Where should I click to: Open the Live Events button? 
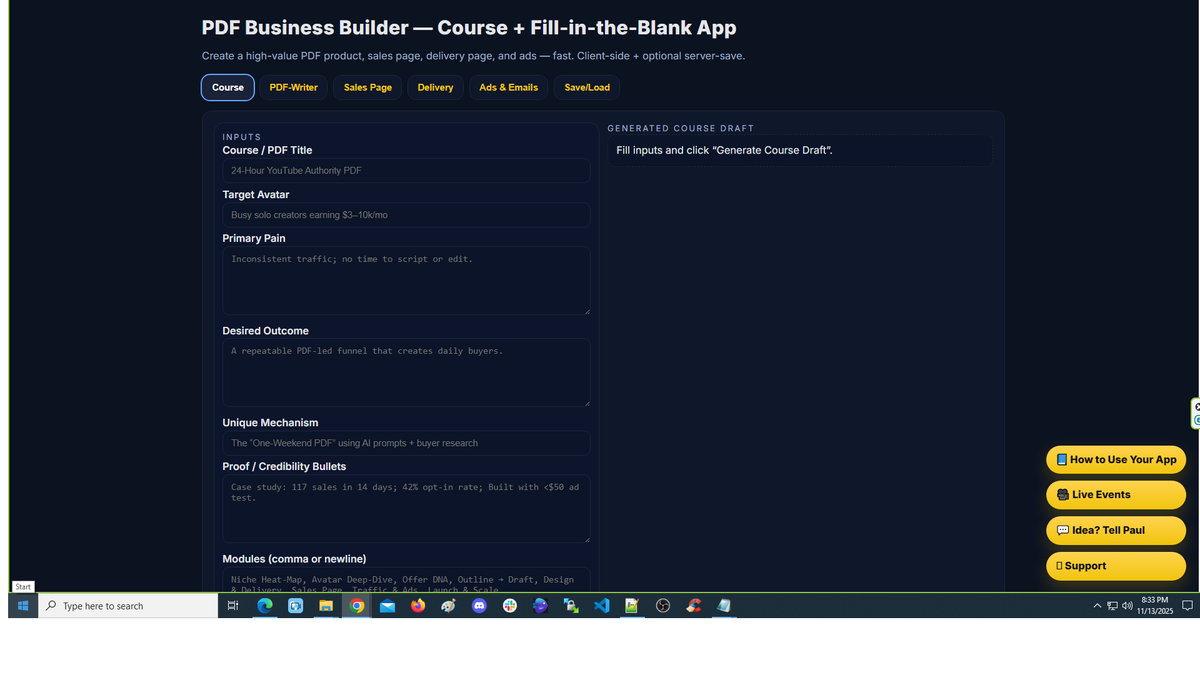[x=1116, y=495]
